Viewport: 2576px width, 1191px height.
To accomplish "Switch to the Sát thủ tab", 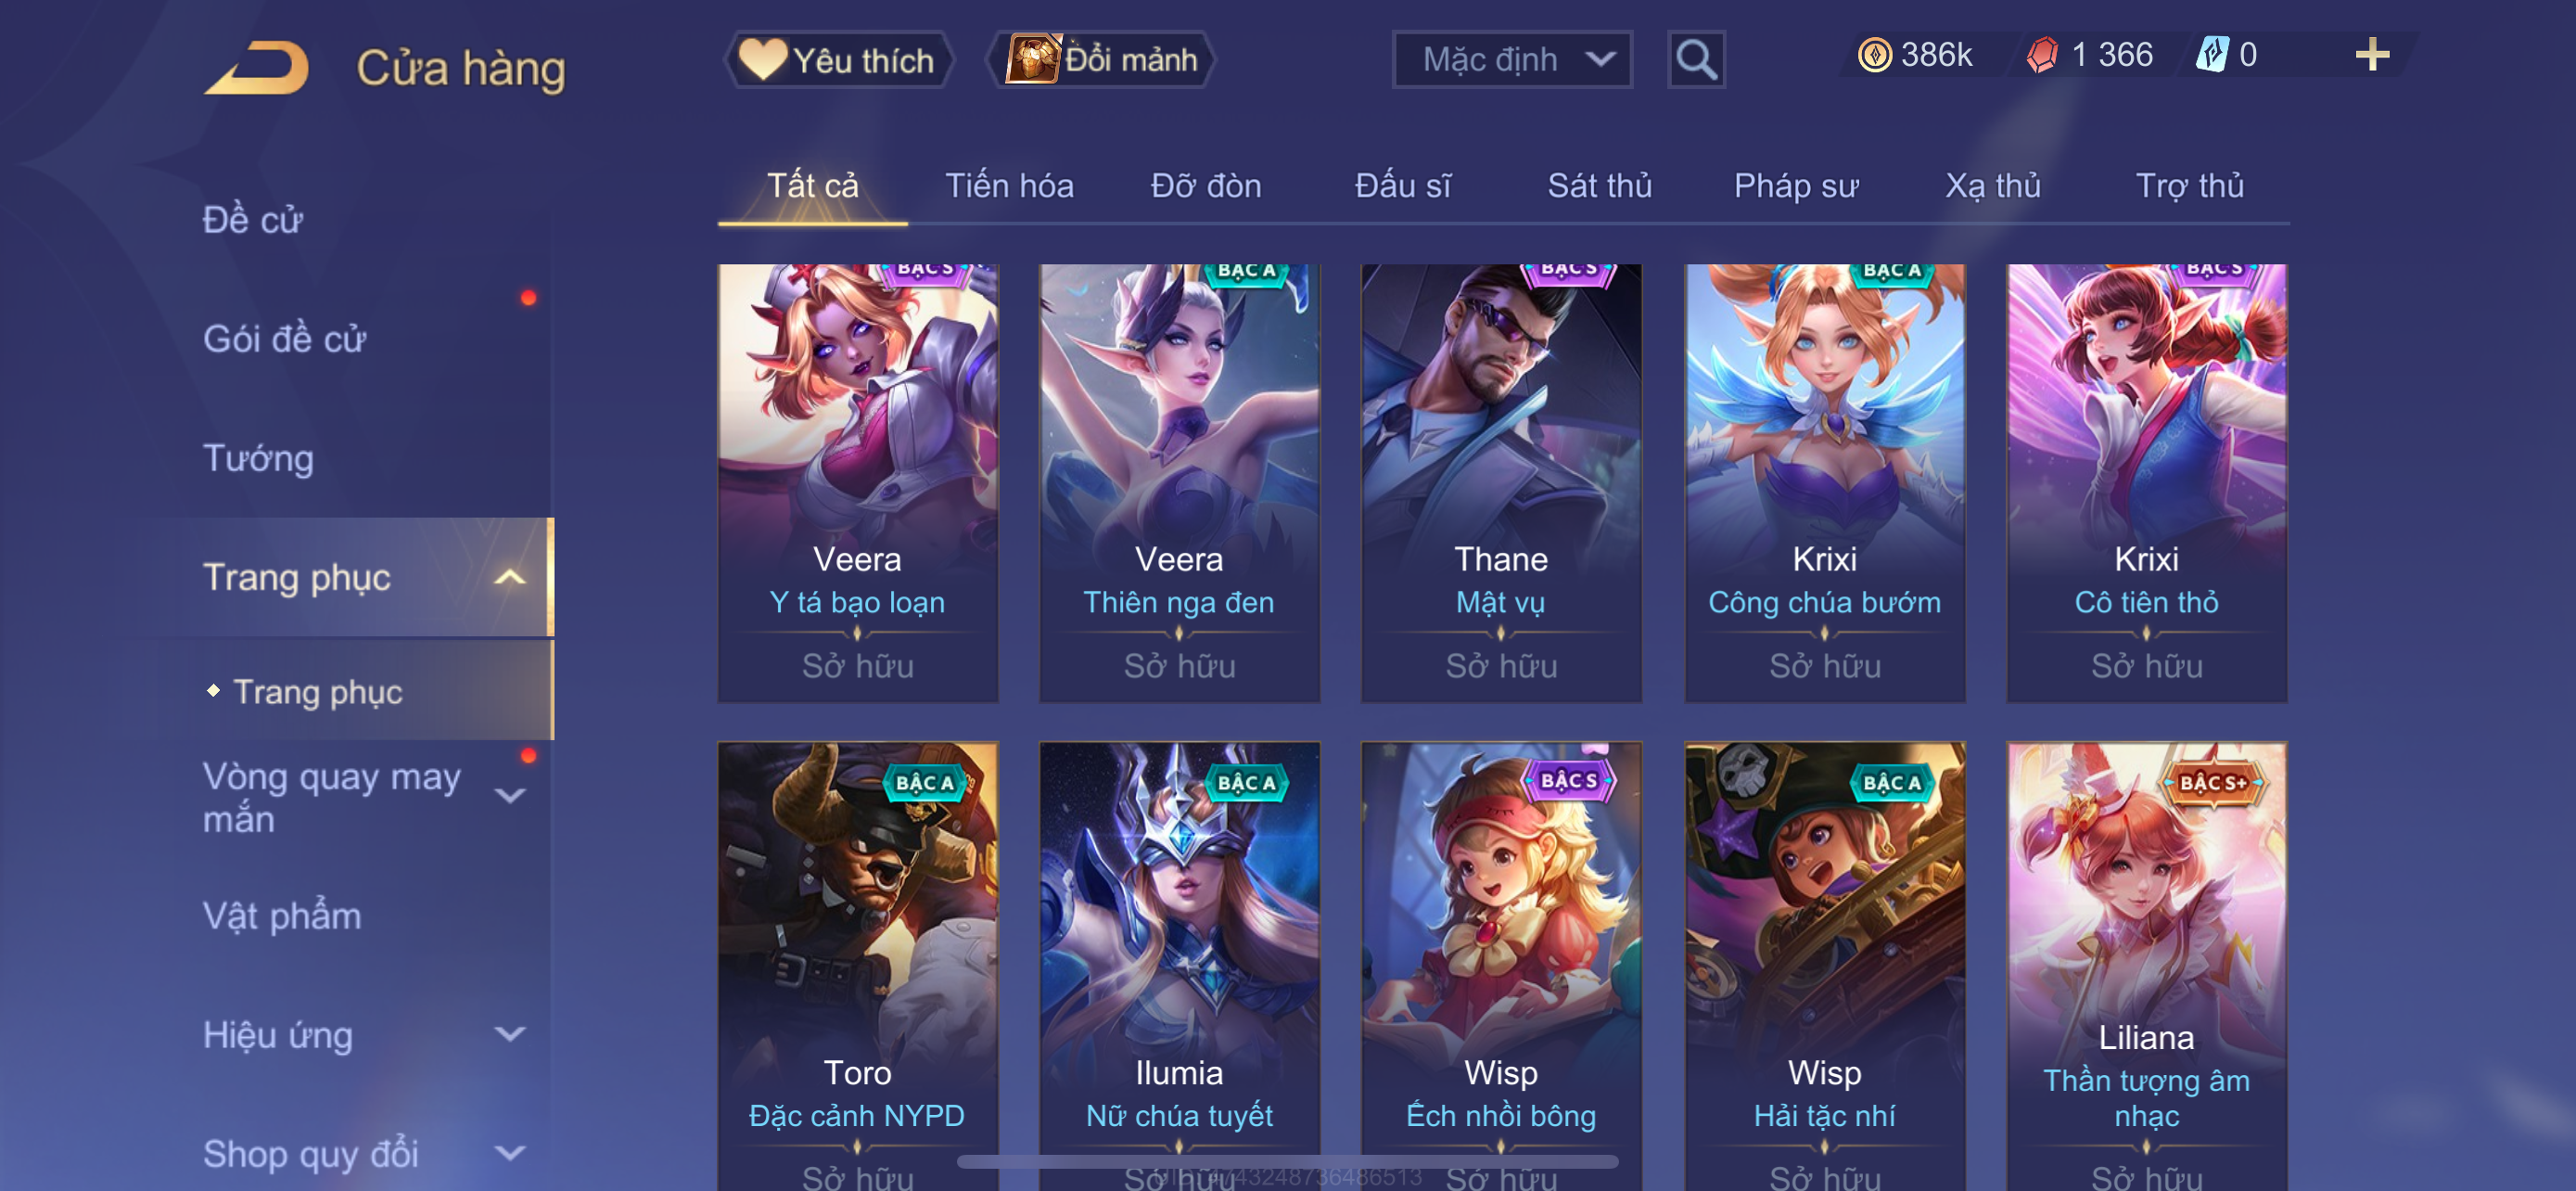I will [x=1599, y=186].
